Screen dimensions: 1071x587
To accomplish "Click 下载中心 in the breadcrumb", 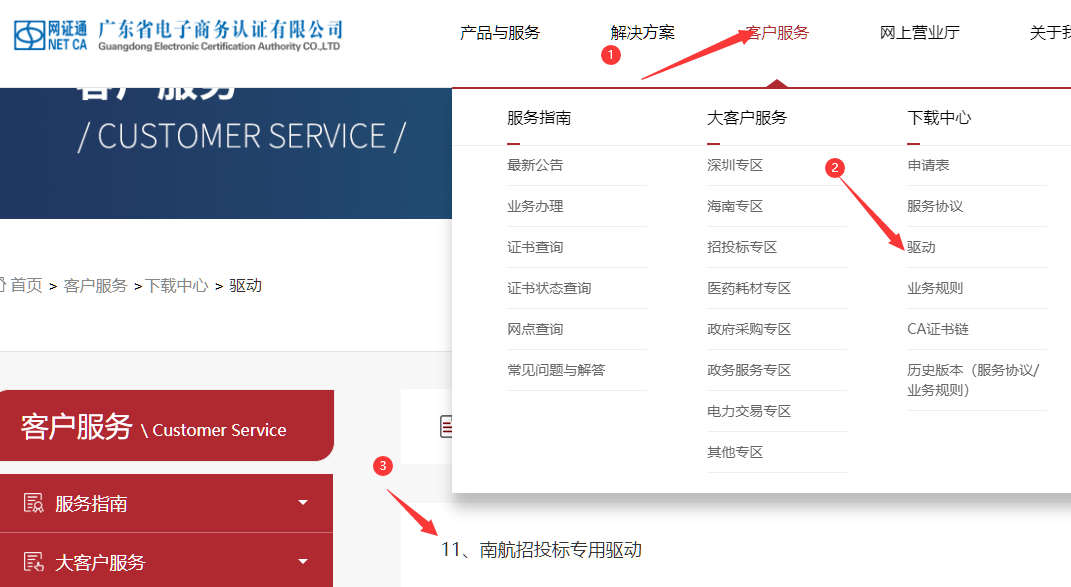I will (x=177, y=286).
